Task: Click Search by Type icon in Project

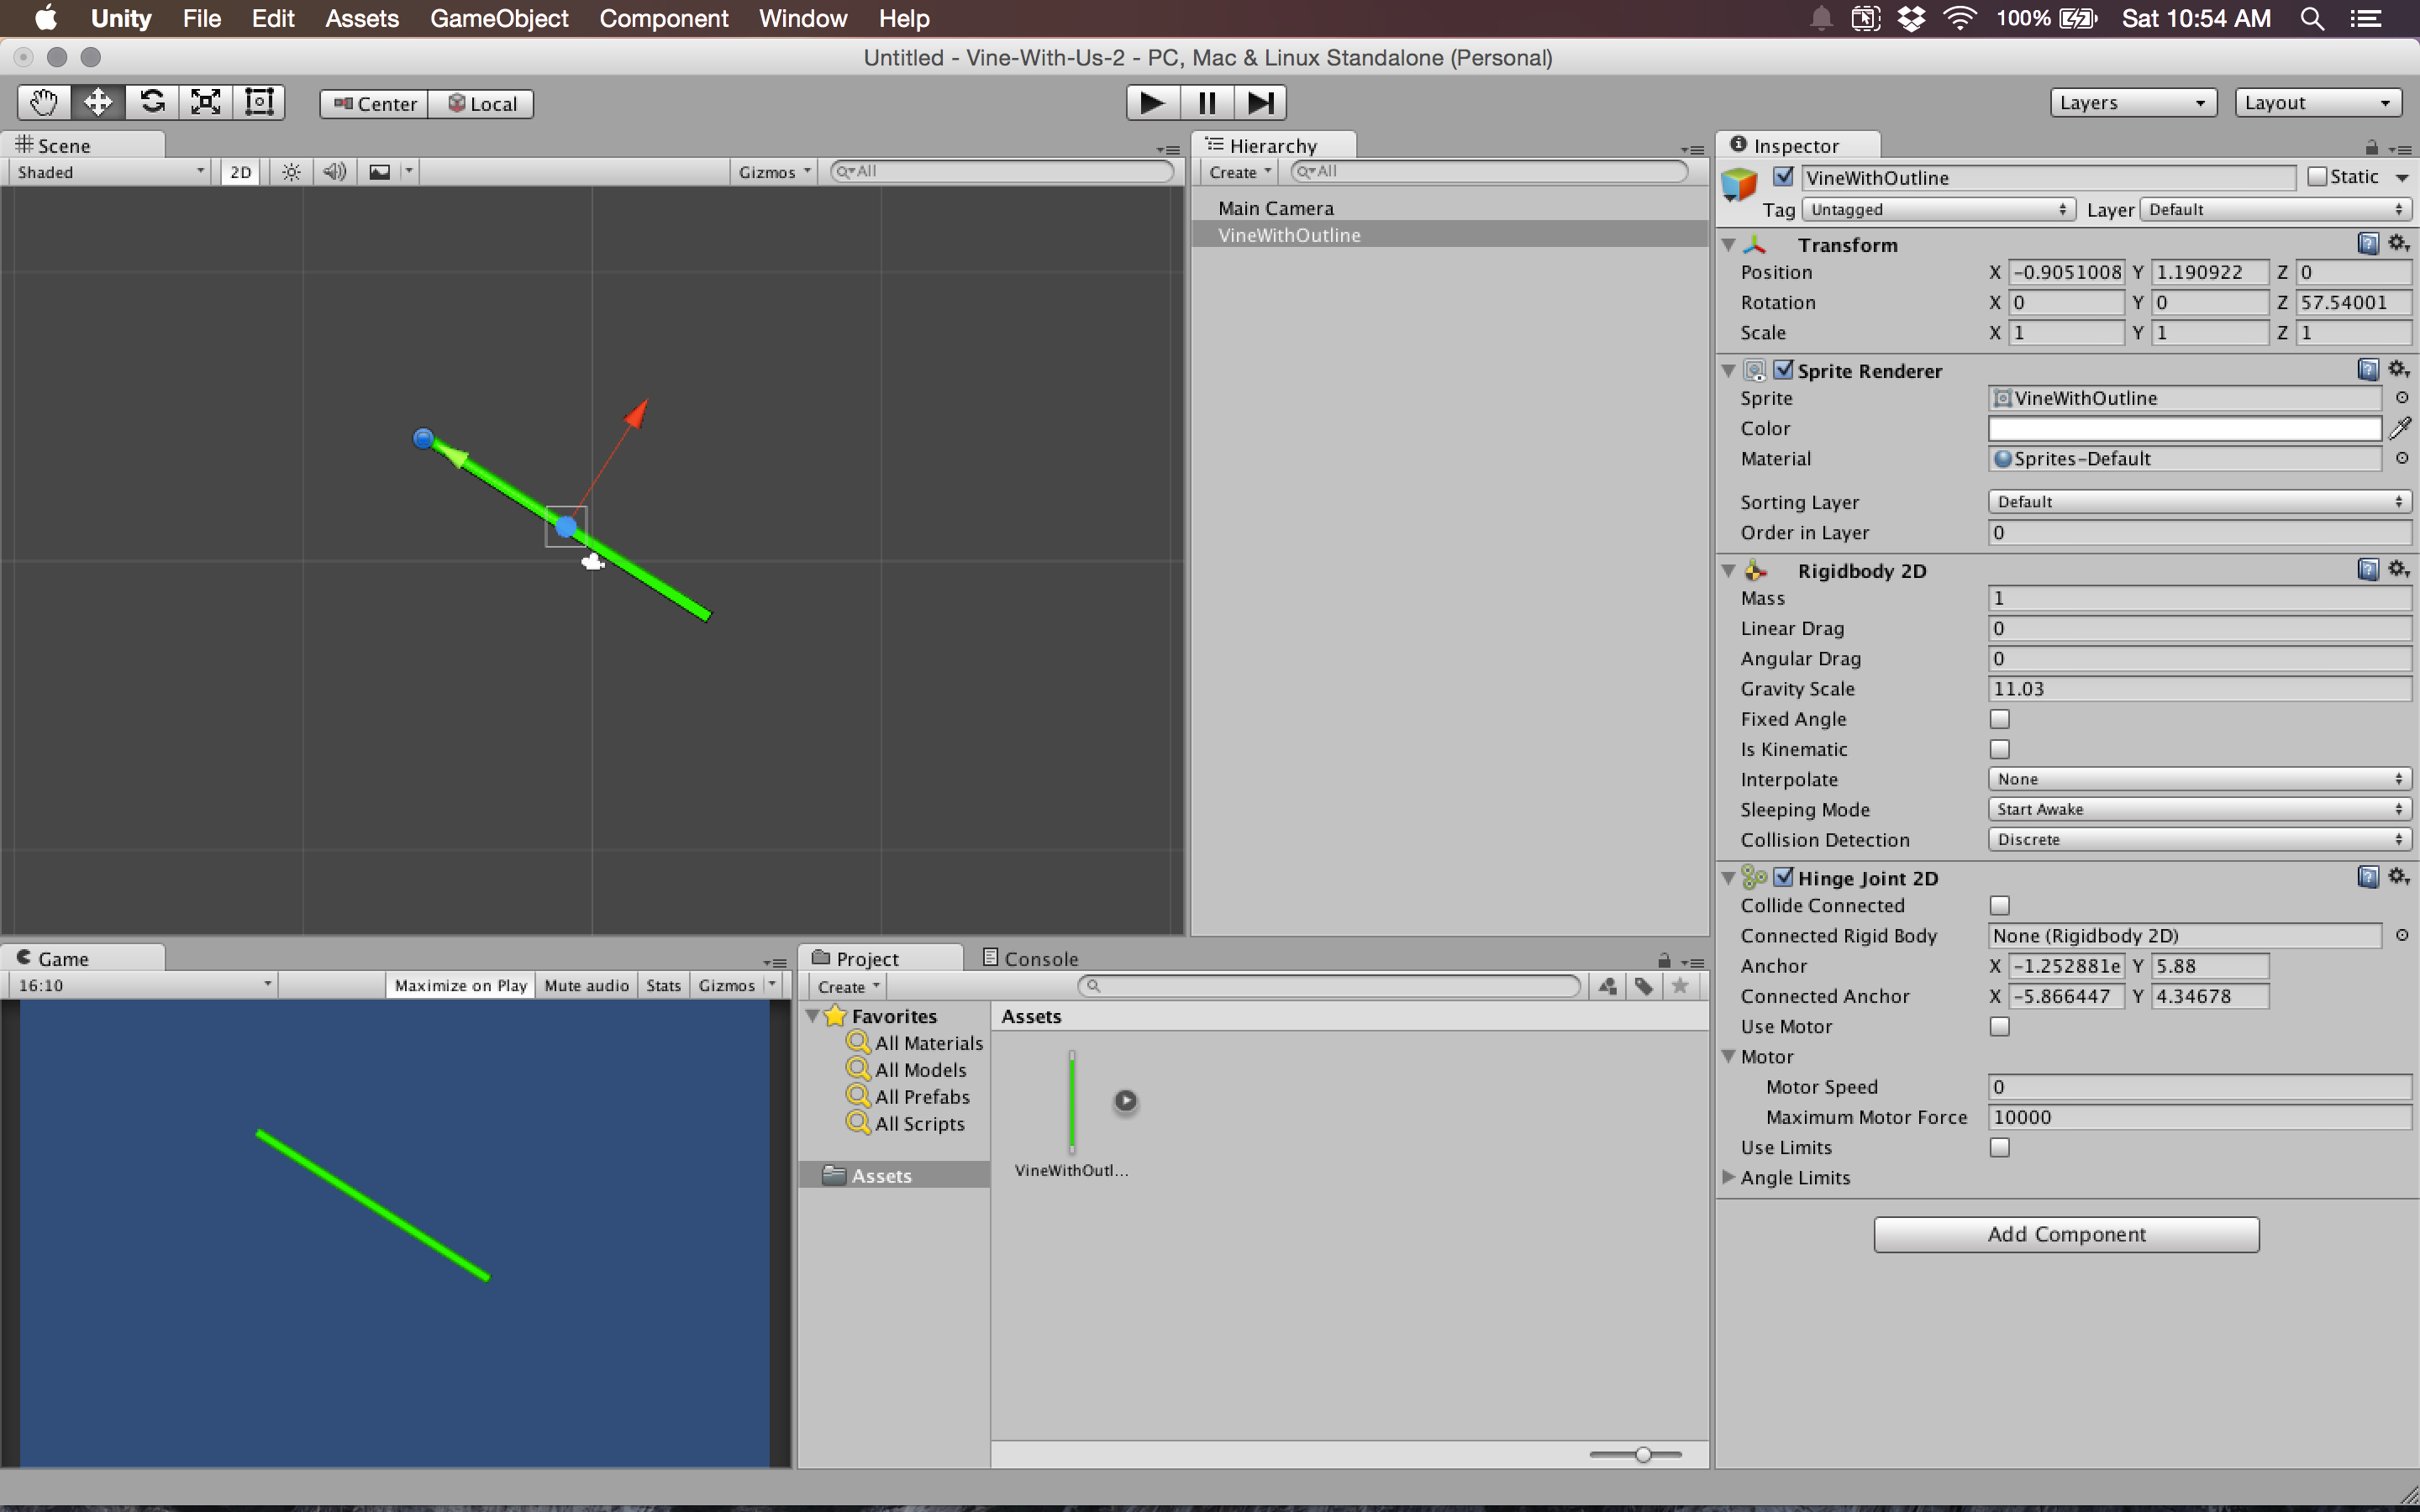Action: pyautogui.click(x=1607, y=986)
